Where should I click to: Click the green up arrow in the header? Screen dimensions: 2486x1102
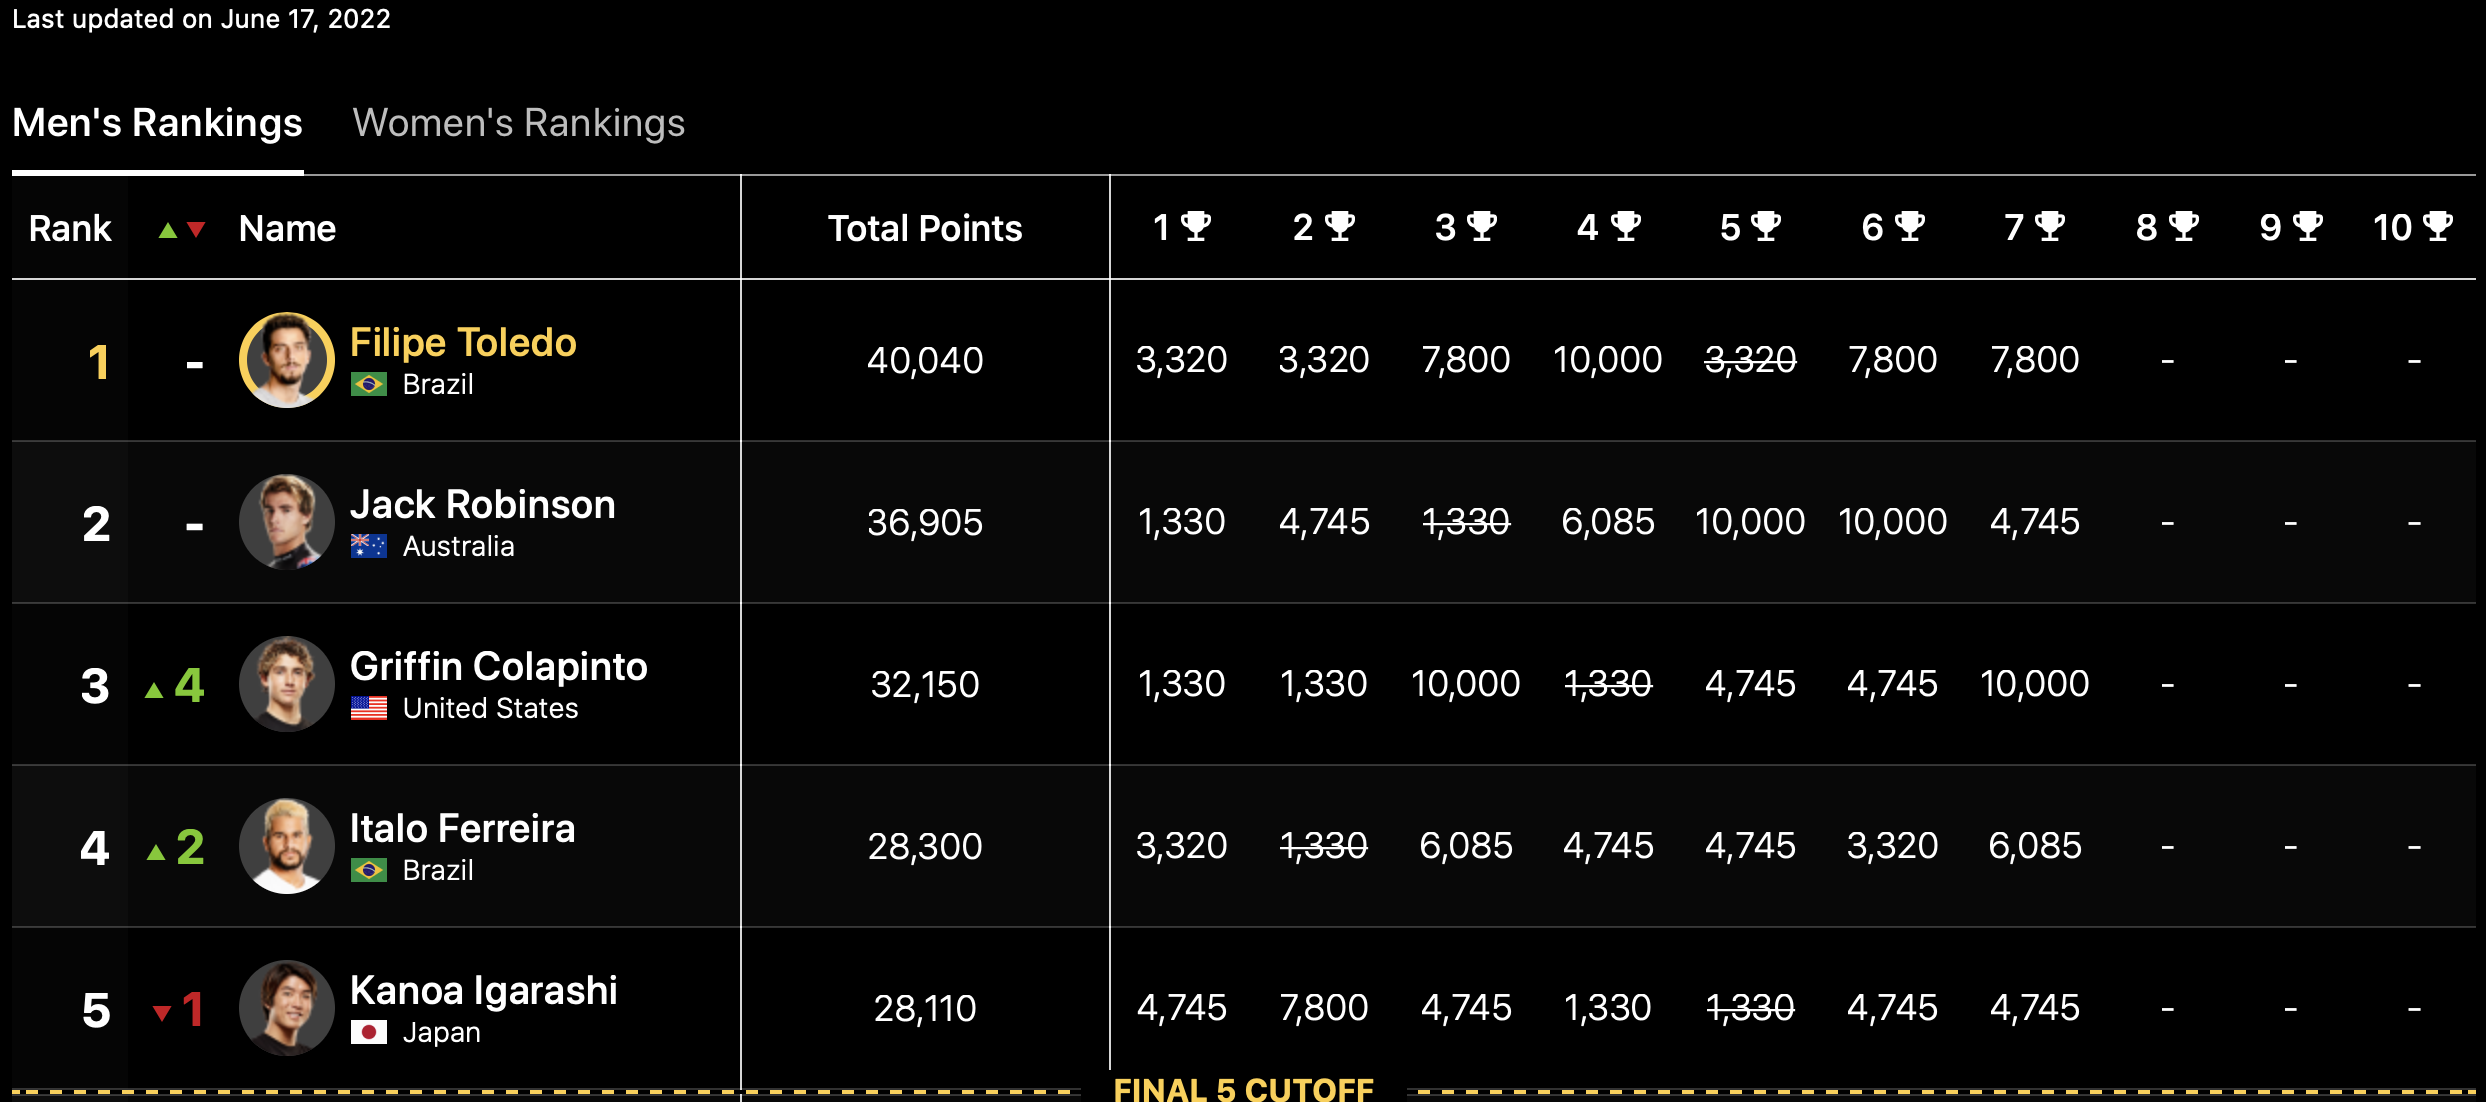tap(168, 230)
